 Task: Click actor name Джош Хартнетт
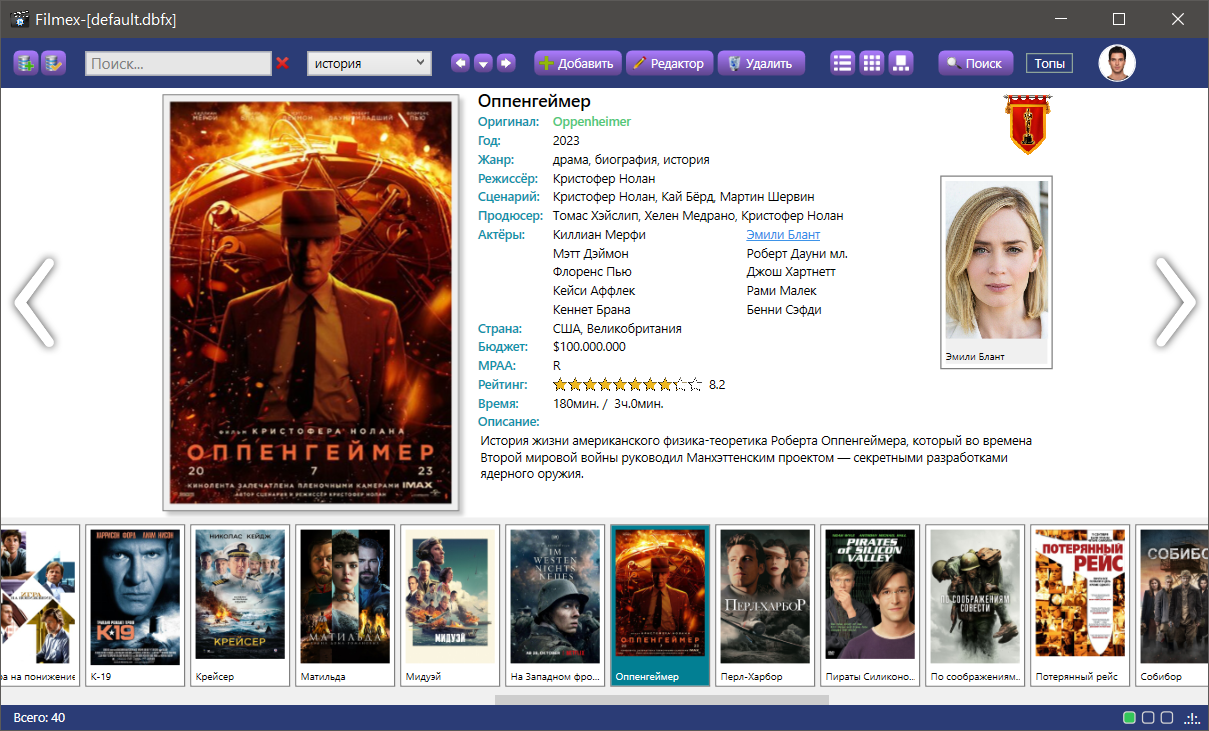pyautogui.click(x=791, y=272)
